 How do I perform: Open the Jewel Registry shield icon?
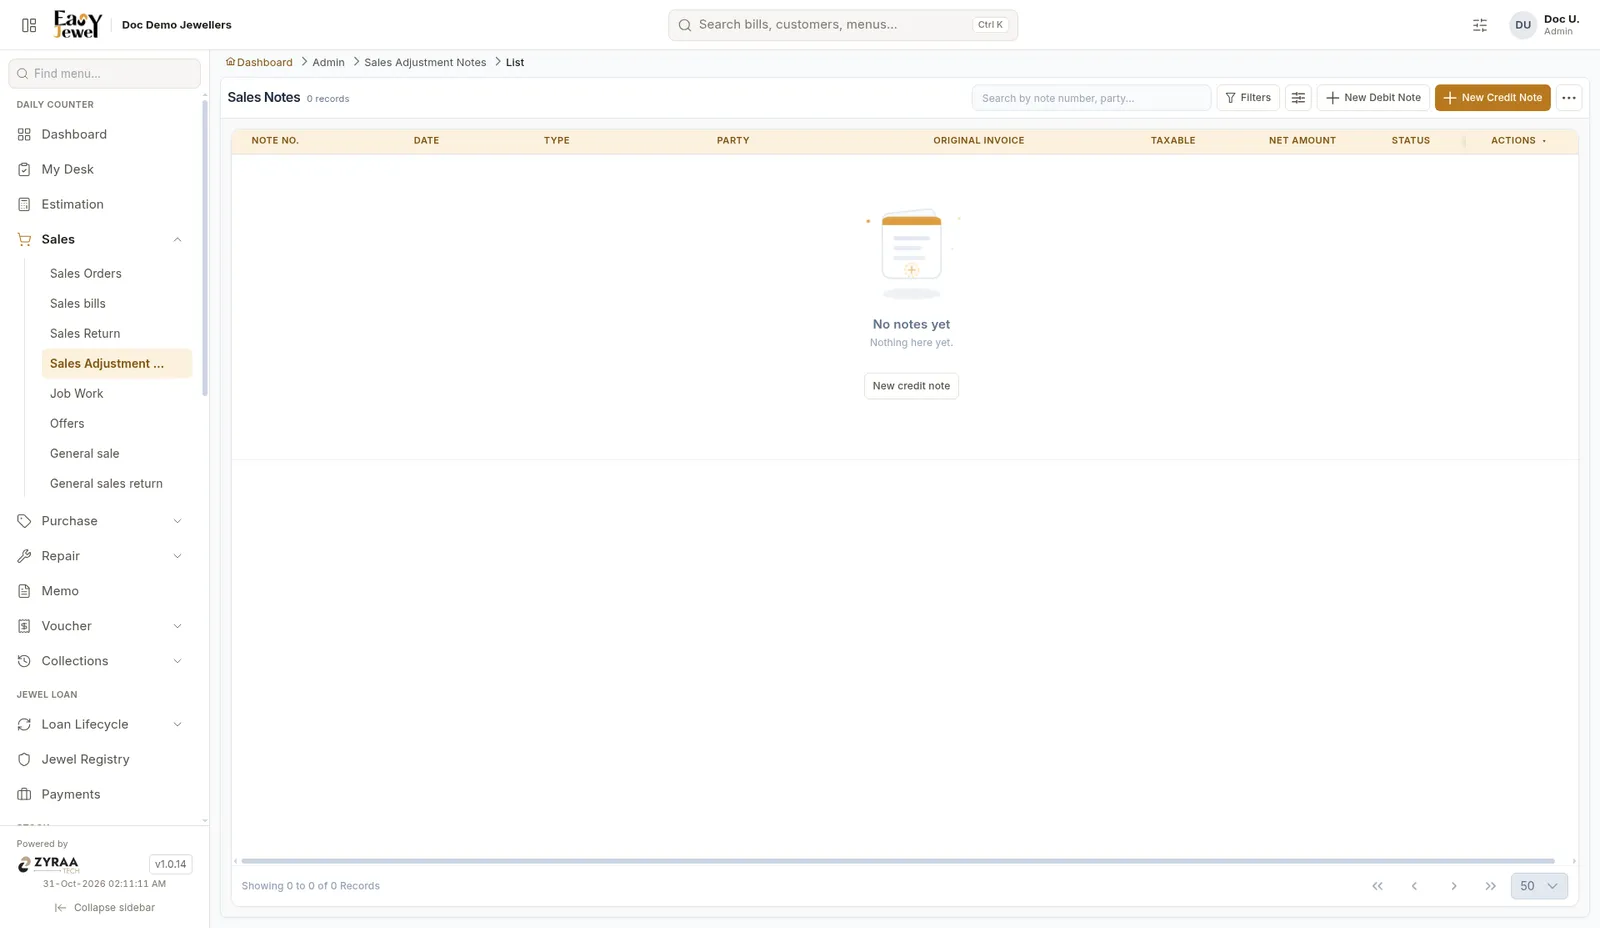(24, 760)
